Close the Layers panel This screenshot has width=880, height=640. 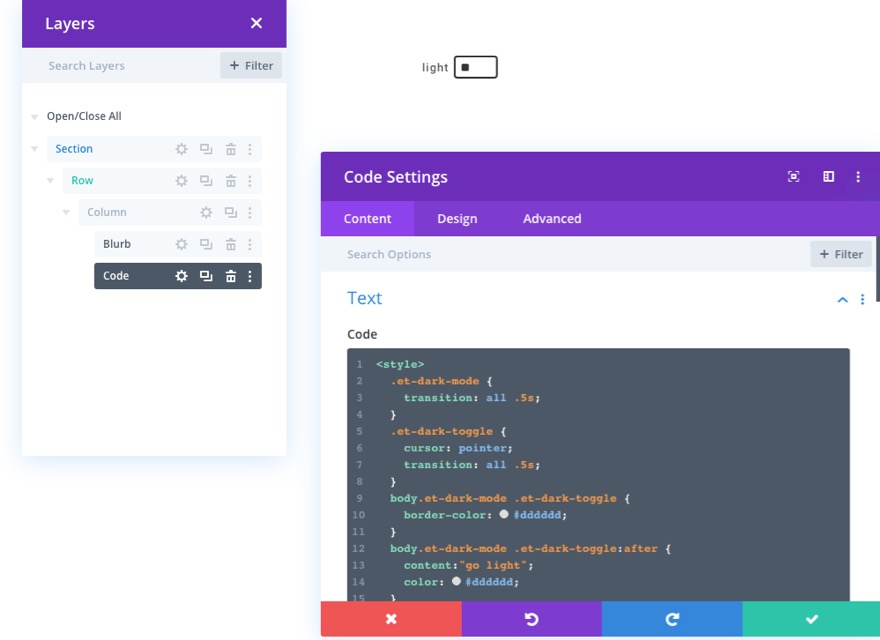point(256,23)
